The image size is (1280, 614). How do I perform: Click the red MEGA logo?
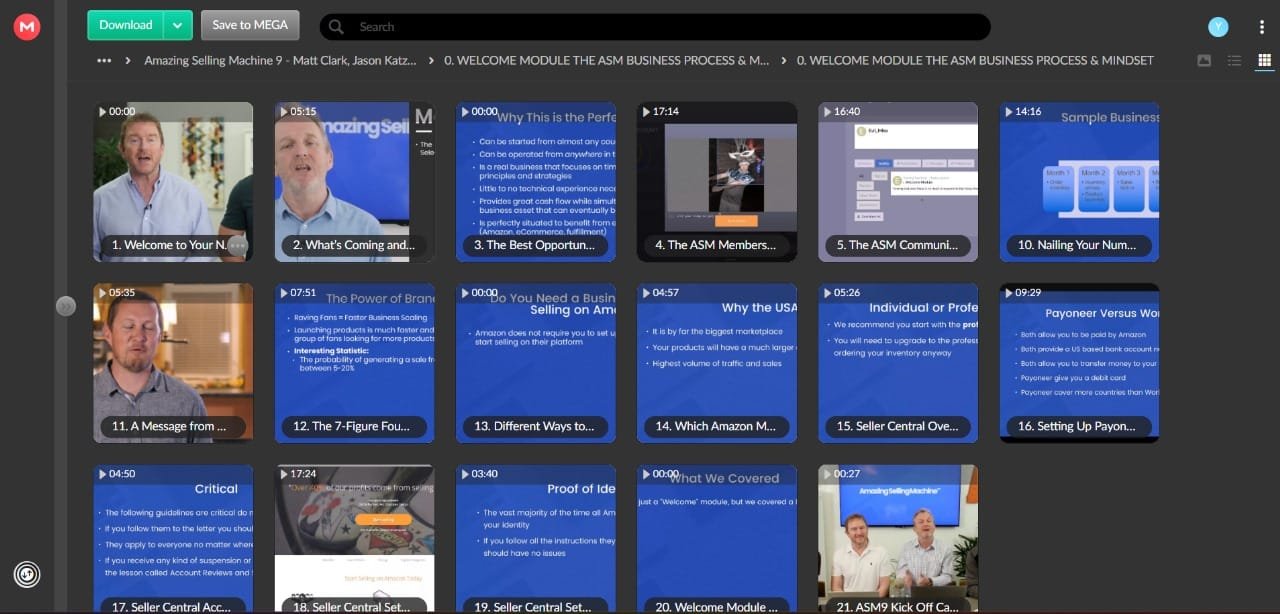27,27
